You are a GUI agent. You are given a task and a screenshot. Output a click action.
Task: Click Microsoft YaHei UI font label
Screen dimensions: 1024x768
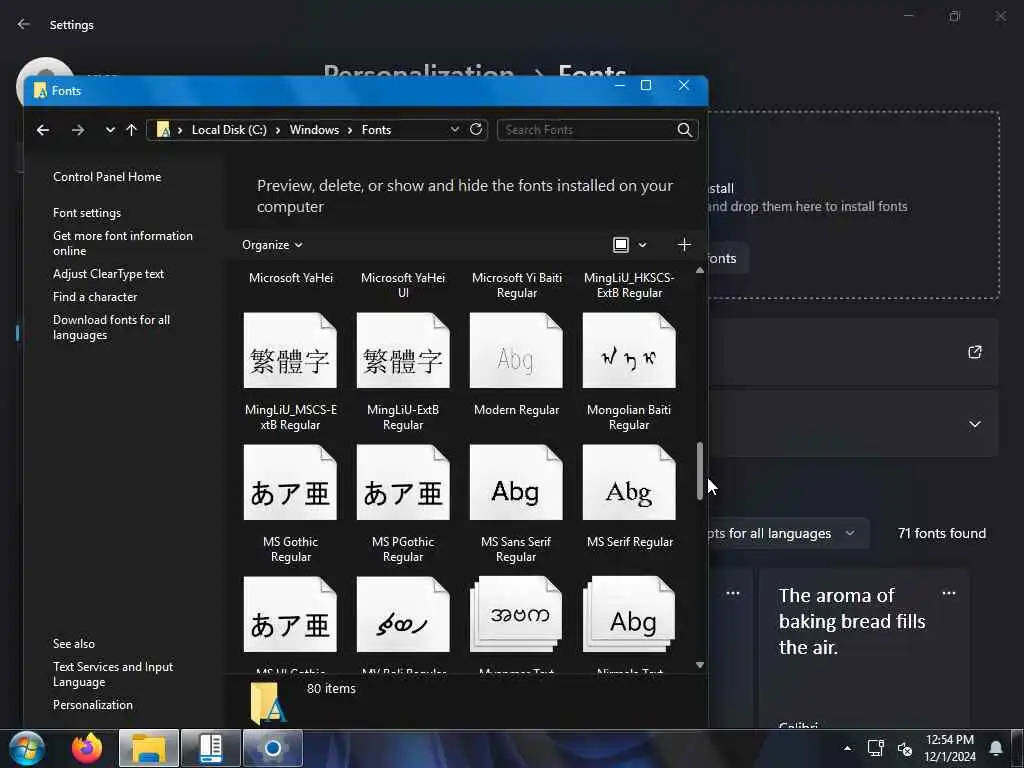click(403, 285)
